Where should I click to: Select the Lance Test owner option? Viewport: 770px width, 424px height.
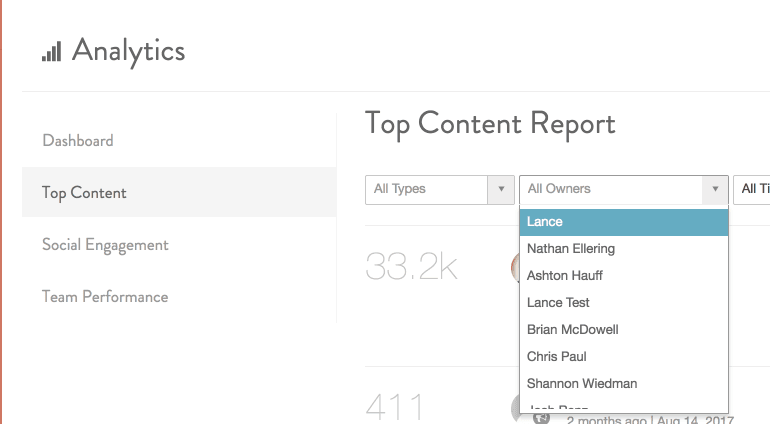(x=558, y=303)
